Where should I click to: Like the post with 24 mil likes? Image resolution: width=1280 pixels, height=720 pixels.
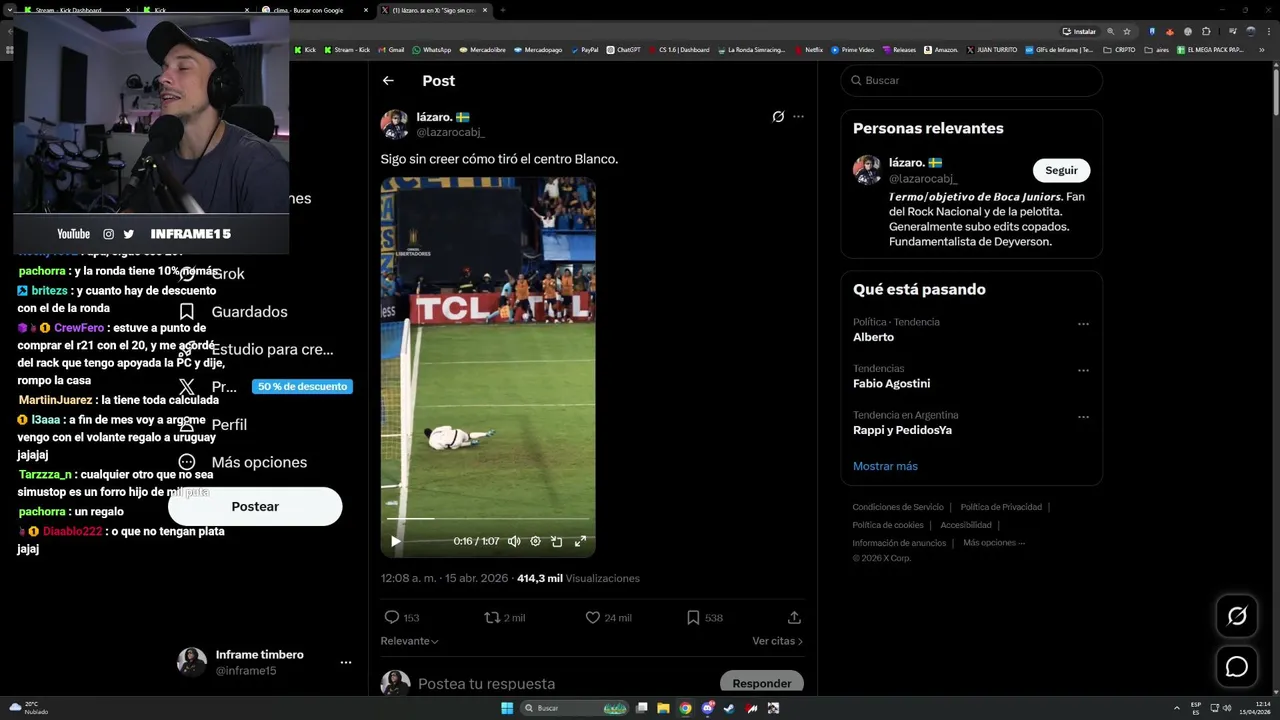(x=609, y=618)
